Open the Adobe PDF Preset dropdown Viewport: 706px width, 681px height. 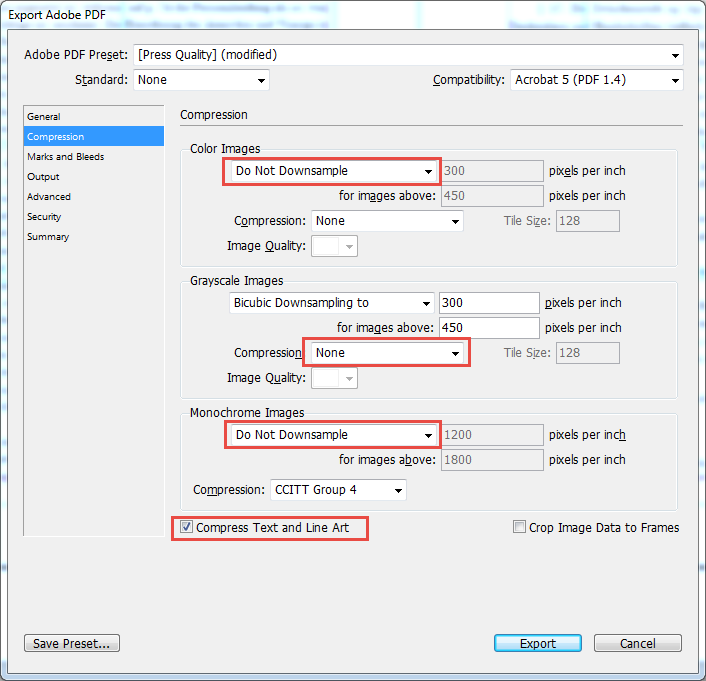(408, 55)
